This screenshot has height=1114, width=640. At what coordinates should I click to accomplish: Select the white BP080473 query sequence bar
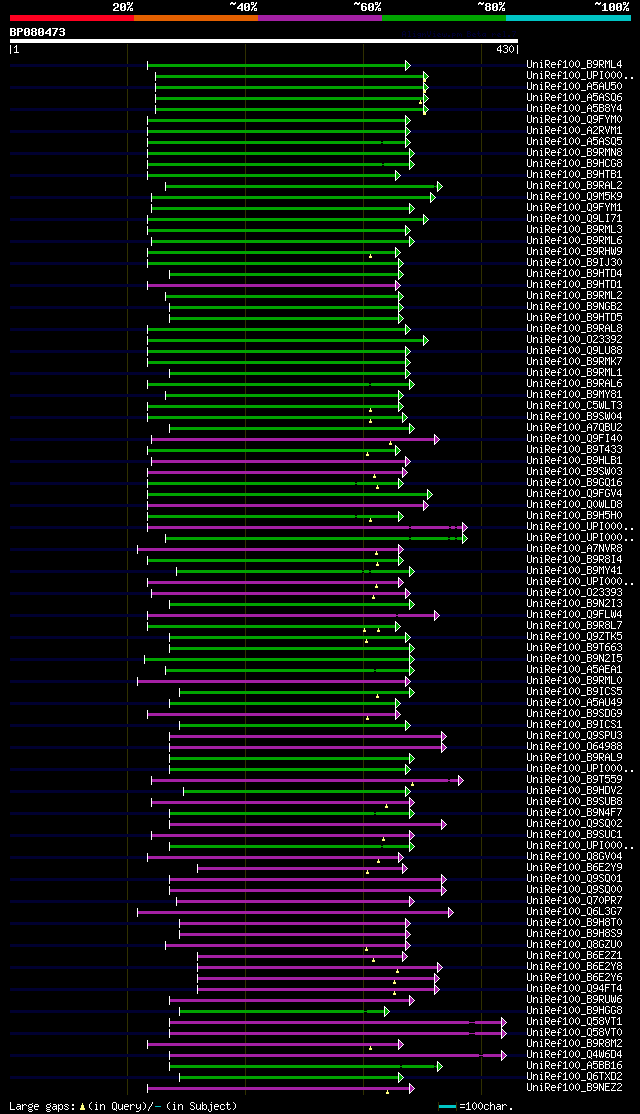pyautogui.click(x=264, y=41)
